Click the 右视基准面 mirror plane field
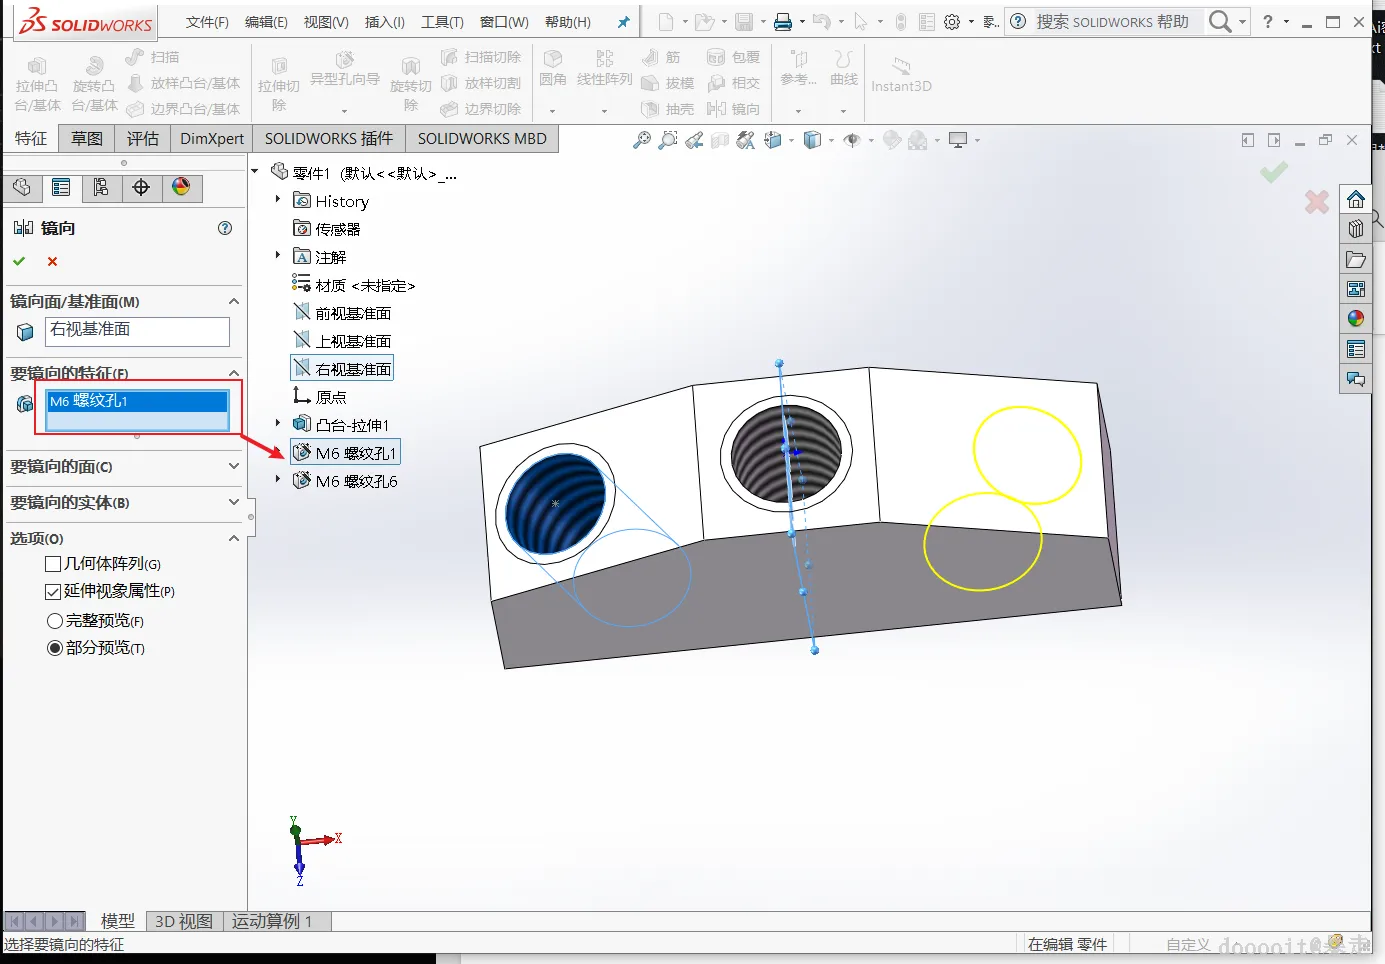The image size is (1385, 964). click(x=137, y=330)
